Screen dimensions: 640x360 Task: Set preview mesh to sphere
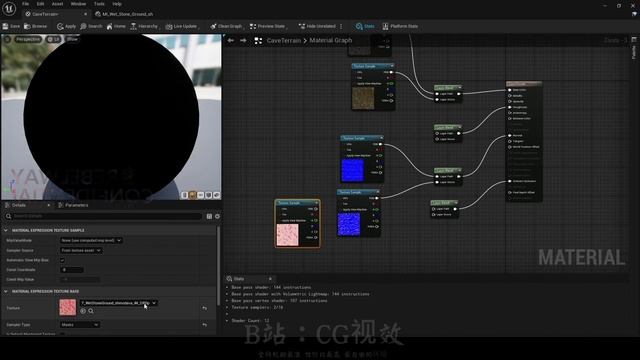(x=193, y=195)
